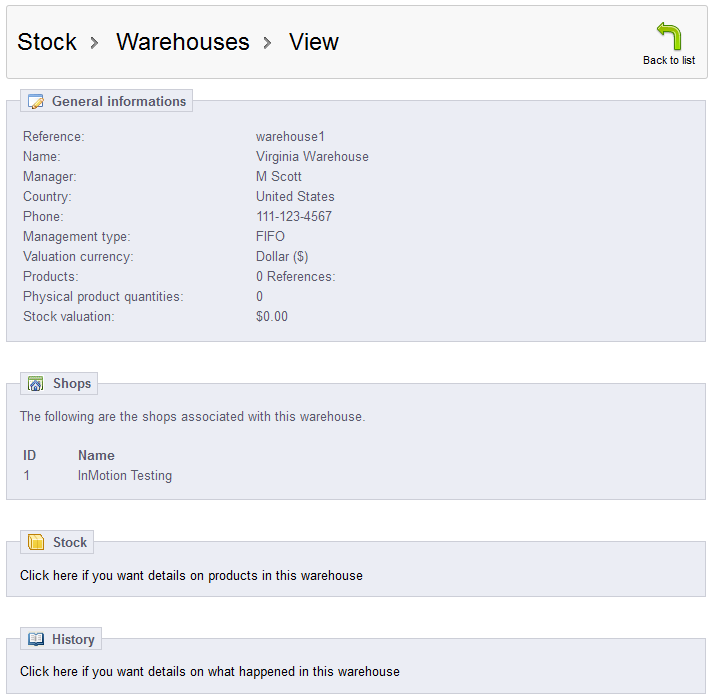This screenshot has height=700, width=712.
Task: Click the yellow Stock folder icon
Action: coord(36,542)
